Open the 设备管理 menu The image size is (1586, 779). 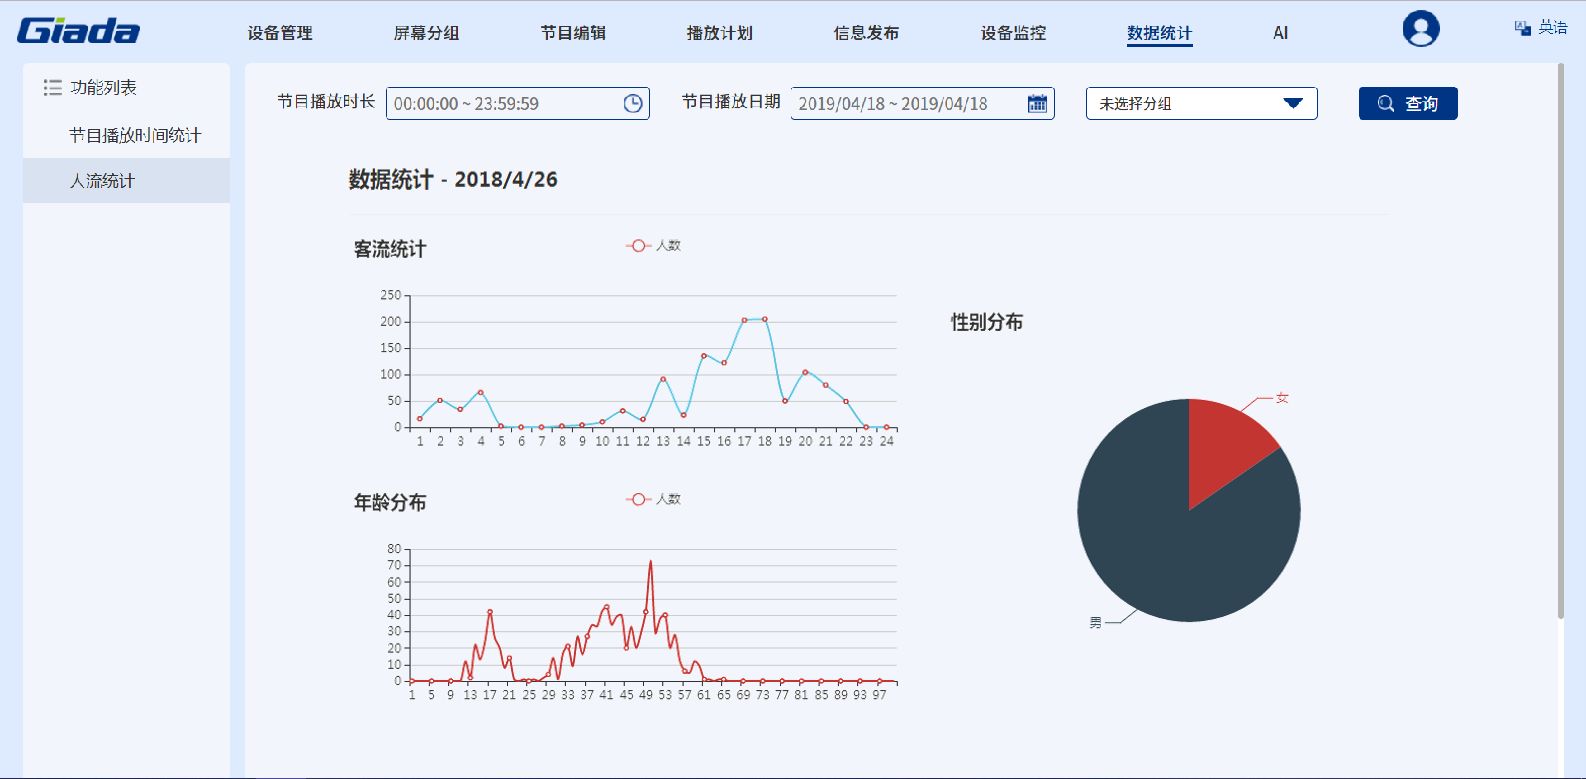[x=280, y=33]
